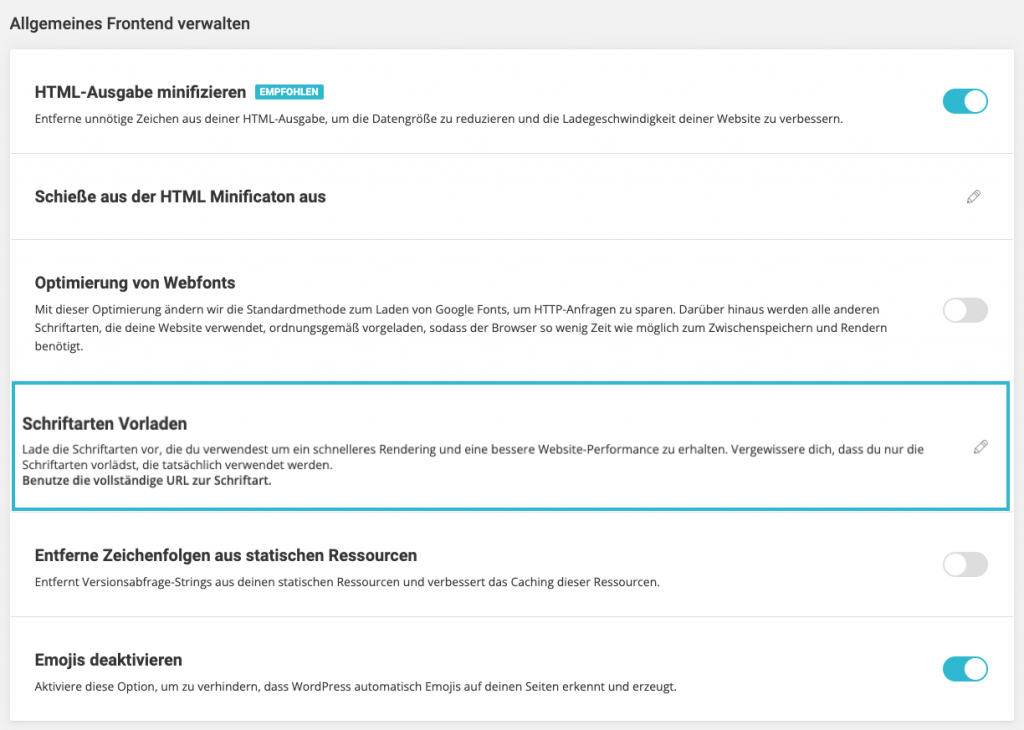
Task: Click the Schieße aus der HTML Minificaton aus heading
Action: (180, 197)
